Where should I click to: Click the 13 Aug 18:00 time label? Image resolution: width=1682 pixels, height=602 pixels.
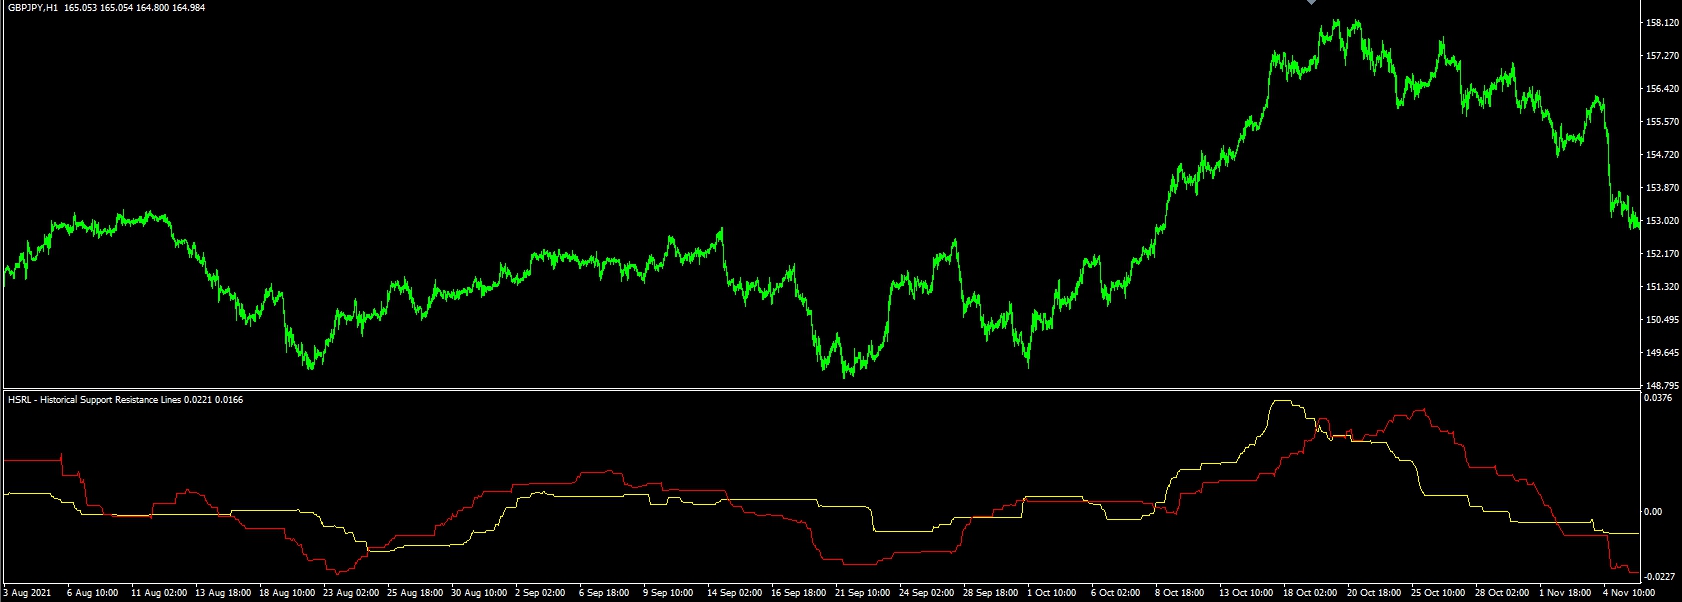point(223,593)
